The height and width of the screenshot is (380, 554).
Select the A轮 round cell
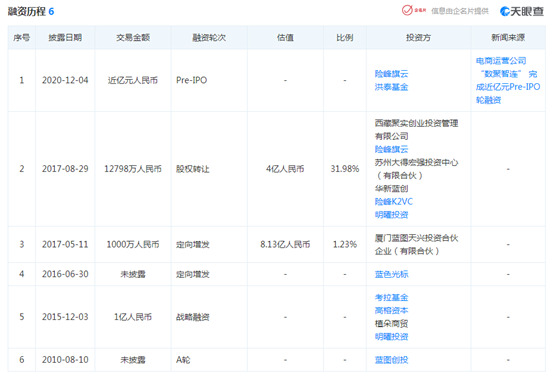point(183,360)
